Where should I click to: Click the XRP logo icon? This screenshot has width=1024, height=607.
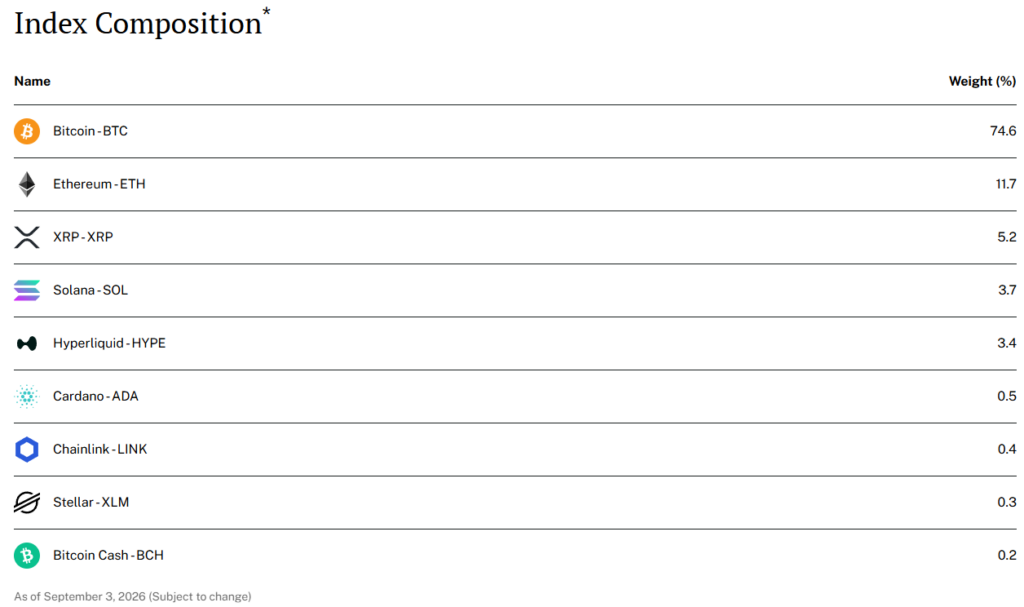27,237
